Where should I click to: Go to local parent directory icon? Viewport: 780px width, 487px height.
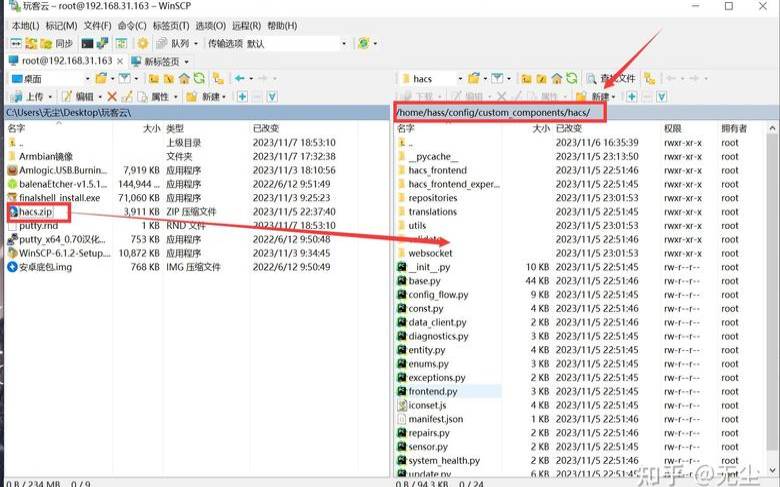click(154, 79)
